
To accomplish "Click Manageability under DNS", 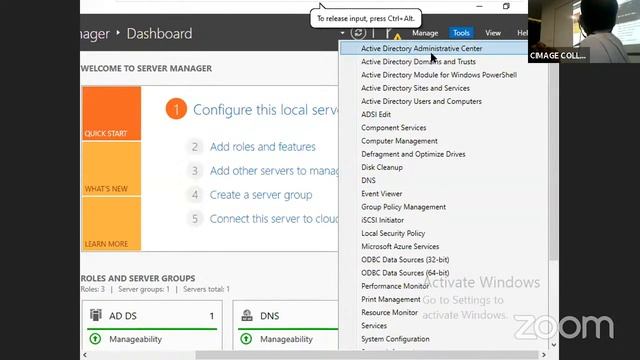I will tap(287, 339).
